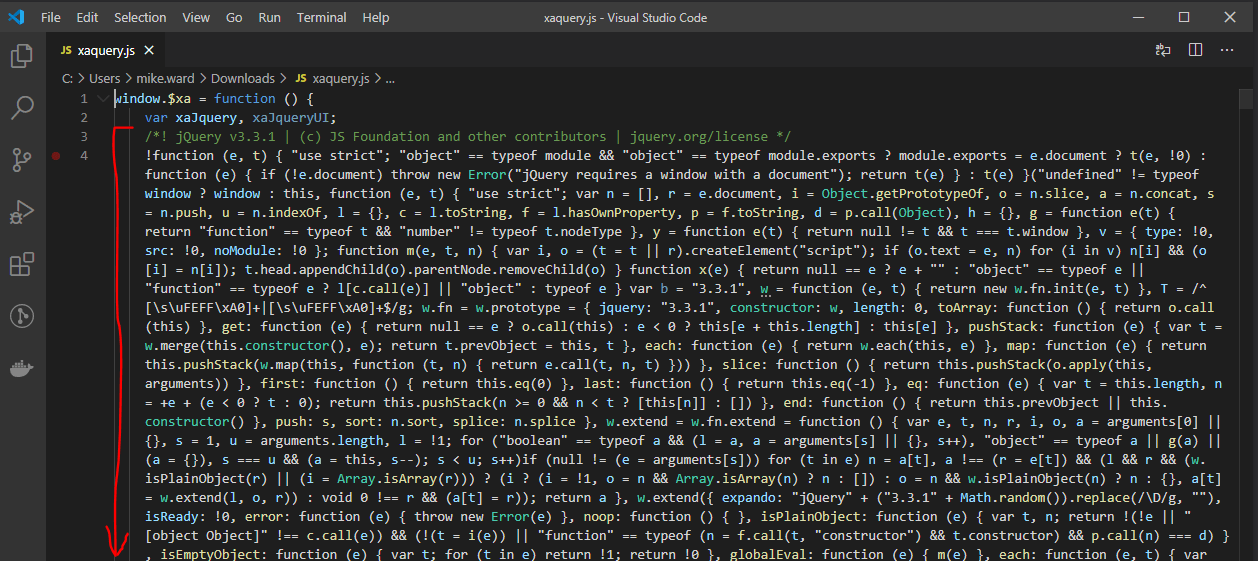This screenshot has height=561, width=1258.
Task: Click the C: breadcrumb segment
Action: pyautogui.click(x=67, y=78)
